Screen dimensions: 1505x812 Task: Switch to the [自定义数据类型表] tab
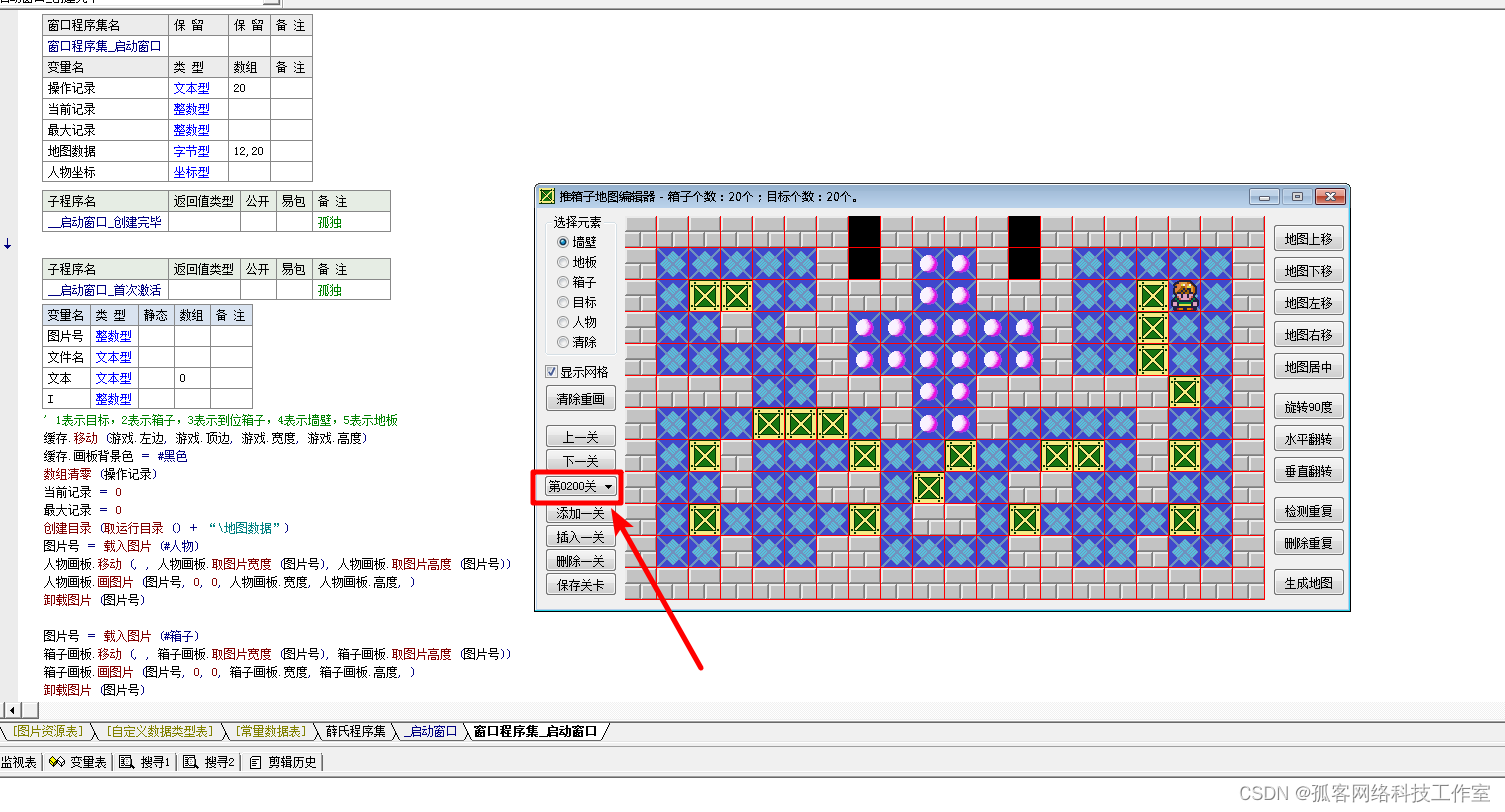click(158, 731)
